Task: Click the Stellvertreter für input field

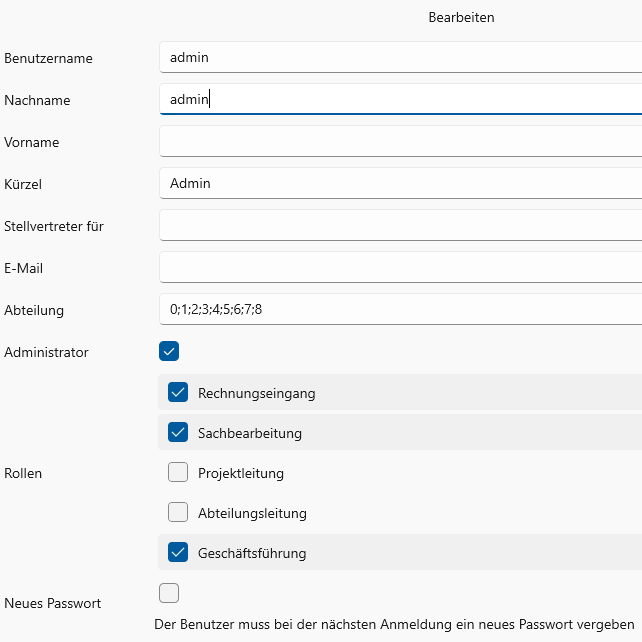Action: coord(400,225)
